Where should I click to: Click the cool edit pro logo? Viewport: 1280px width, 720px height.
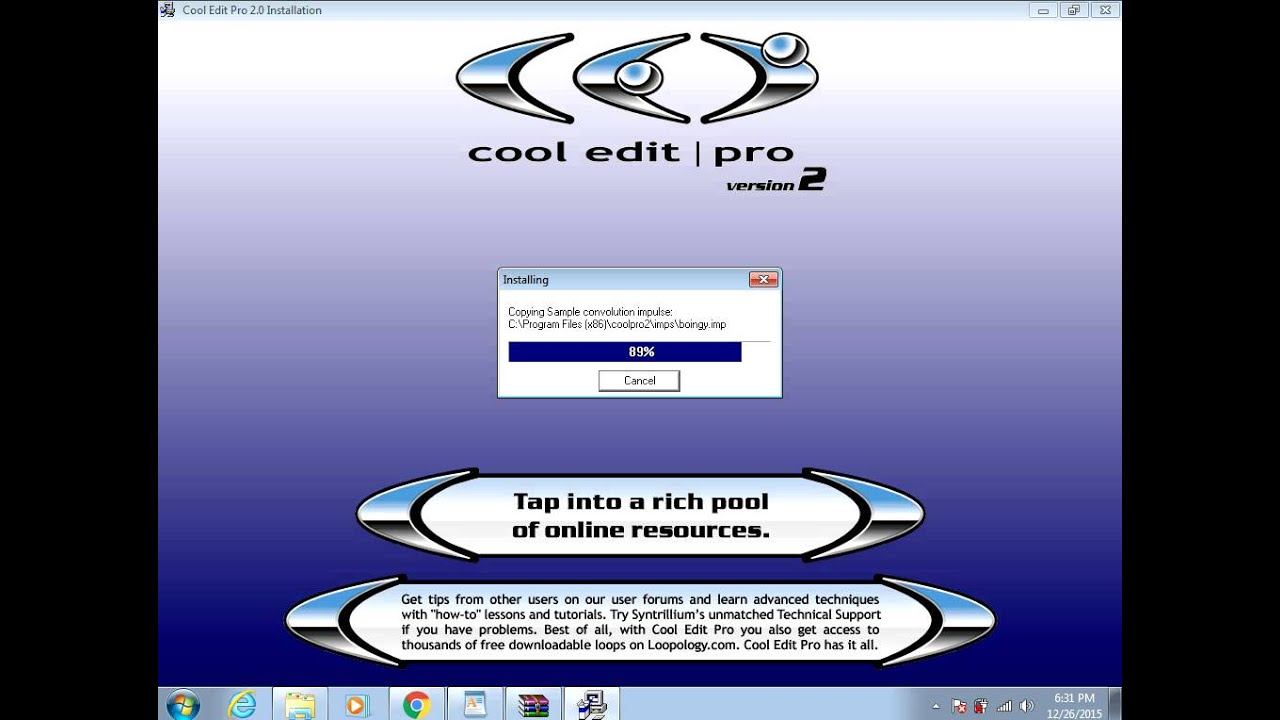click(x=640, y=110)
